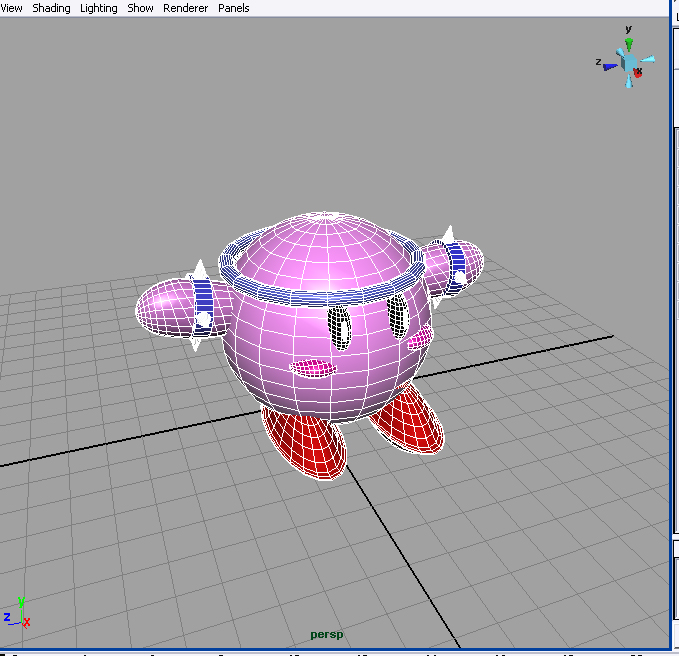
Task: Click the view cube in the corner
Action: 628,62
